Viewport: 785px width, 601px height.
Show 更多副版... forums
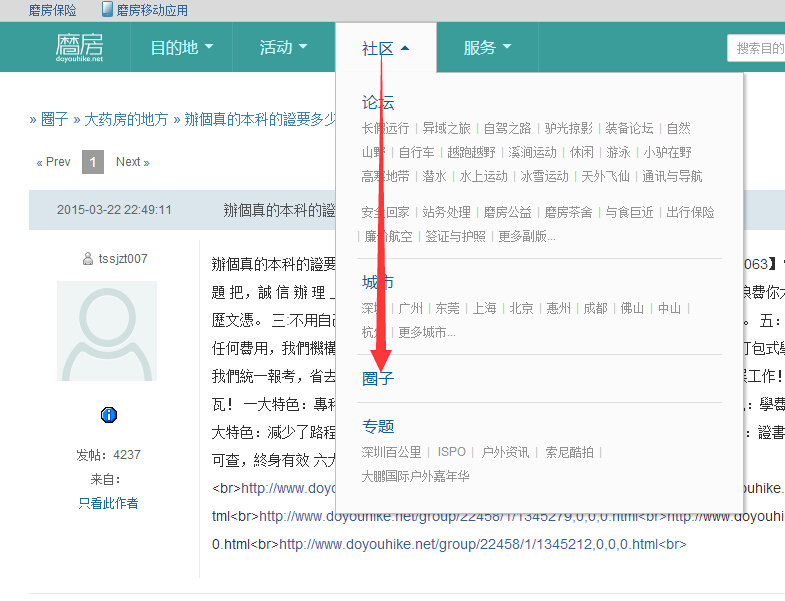(527, 236)
